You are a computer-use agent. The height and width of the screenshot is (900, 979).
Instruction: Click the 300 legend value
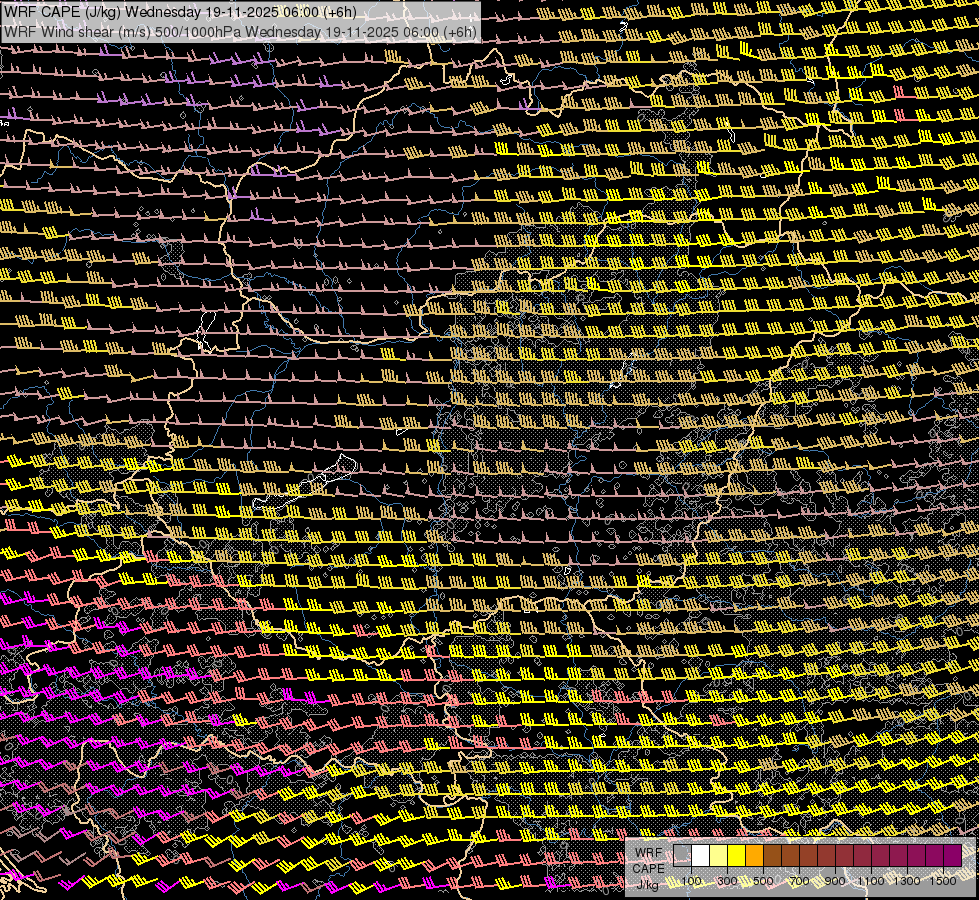tap(727, 881)
